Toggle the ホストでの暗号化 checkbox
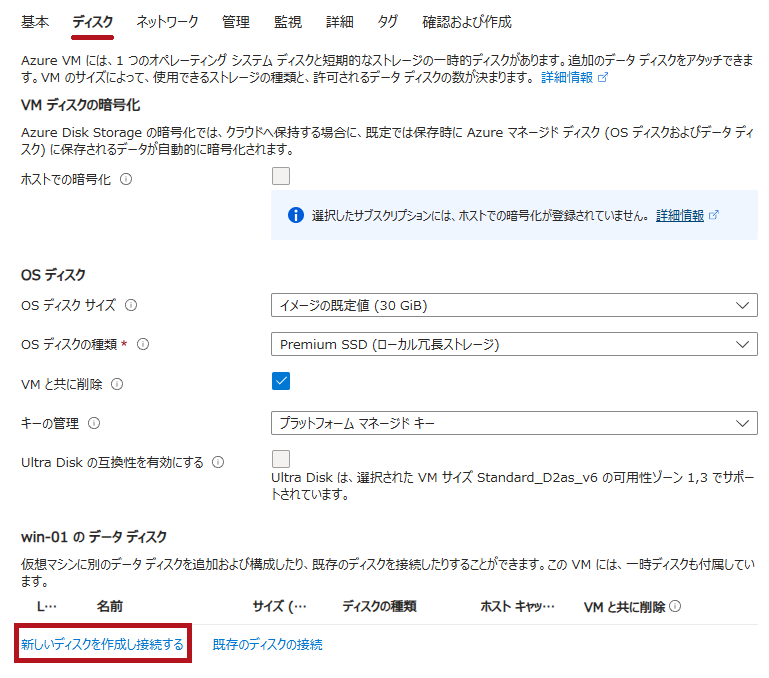Viewport: 769px width, 678px height. click(281, 177)
